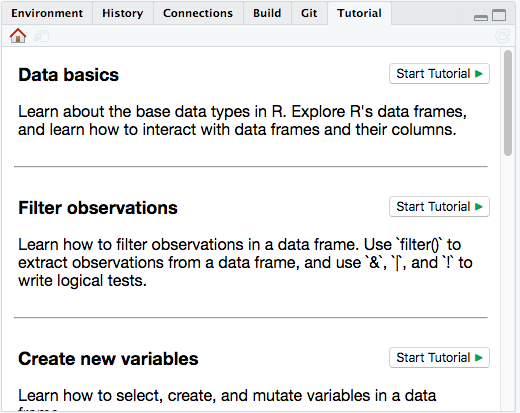Click the vertical scrollbar thumb
This screenshot has width=520, height=413.
coord(508,103)
